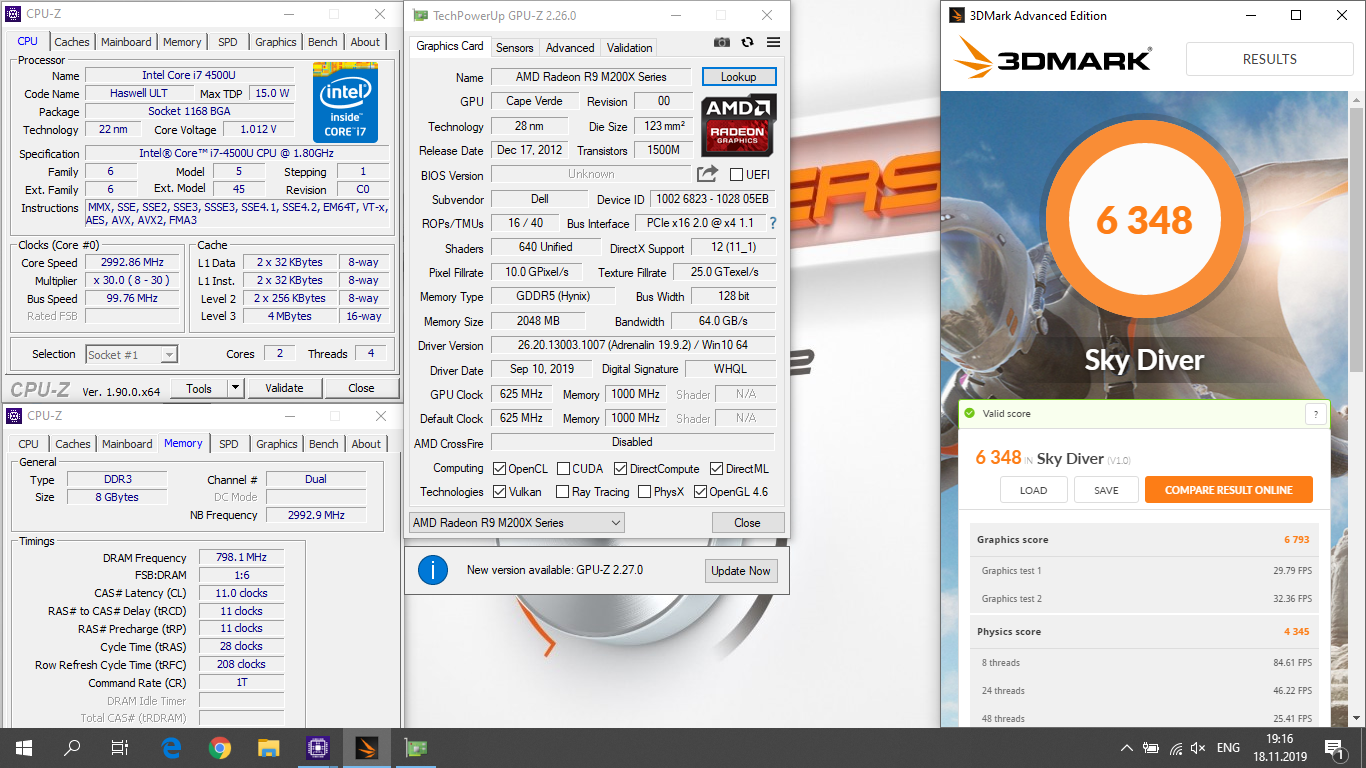The height and width of the screenshot is (768, 1366).
Task: Open Bench tab in top CPU-Z window
Action: tap(322, 42)
